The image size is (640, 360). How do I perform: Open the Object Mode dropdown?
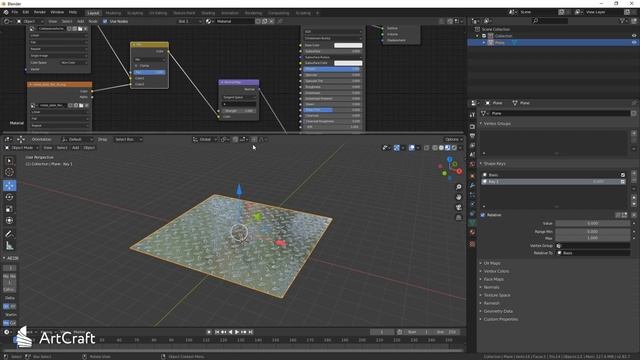(21, 148)
